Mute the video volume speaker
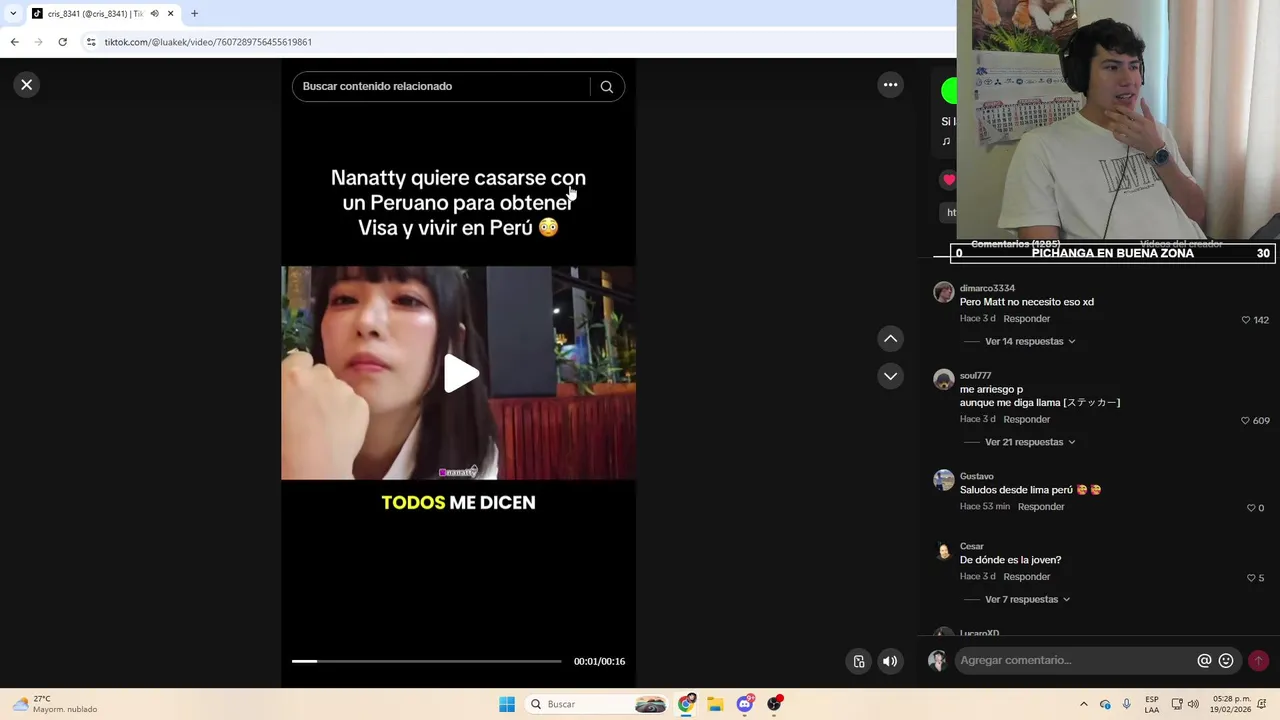Screen dimensions: 1280x720 890,661
